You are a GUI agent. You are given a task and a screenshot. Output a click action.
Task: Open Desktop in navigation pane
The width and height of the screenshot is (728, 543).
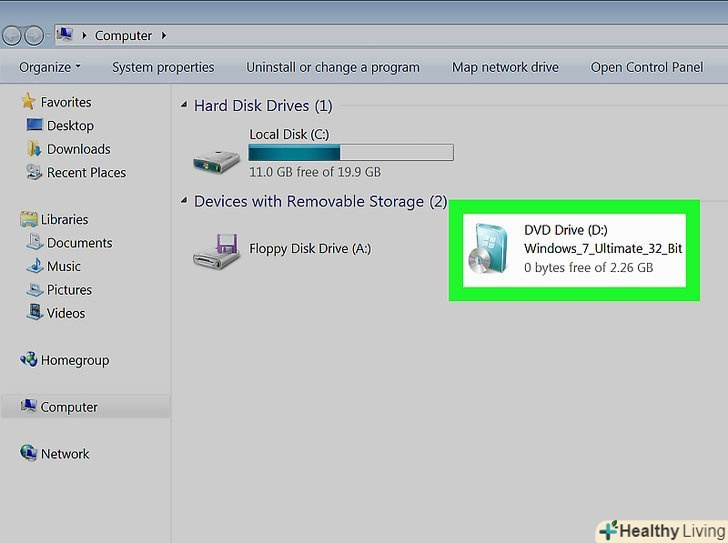tap(70, 126)
